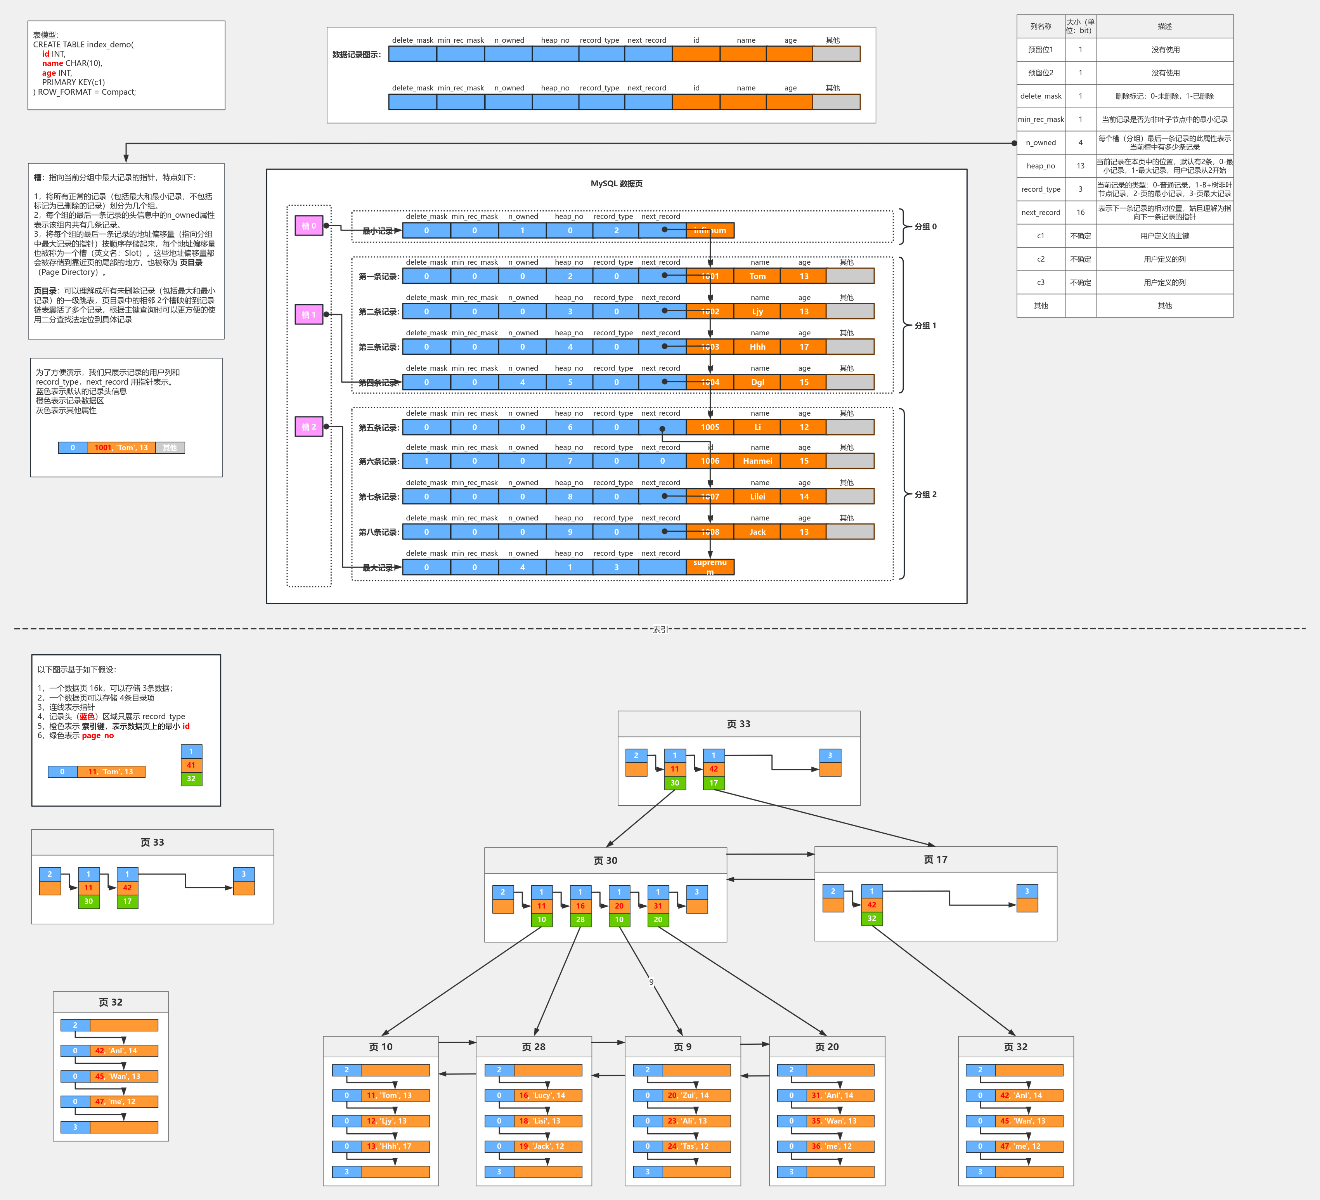Select the green 28 page pointer in 页30
The width and height of the screenshot is (1320, 1200).
580,920
